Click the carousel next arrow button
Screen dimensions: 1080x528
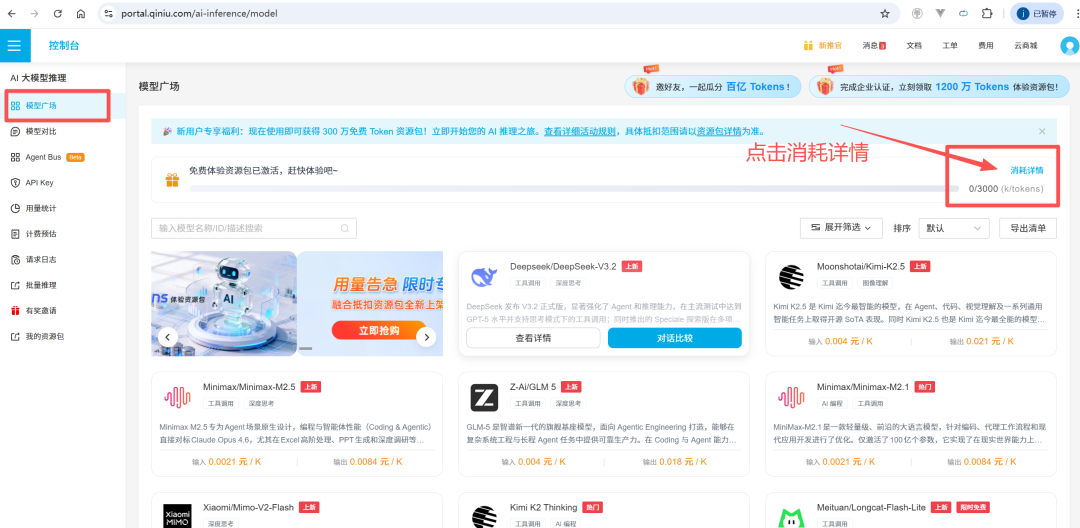click(426, 337)
